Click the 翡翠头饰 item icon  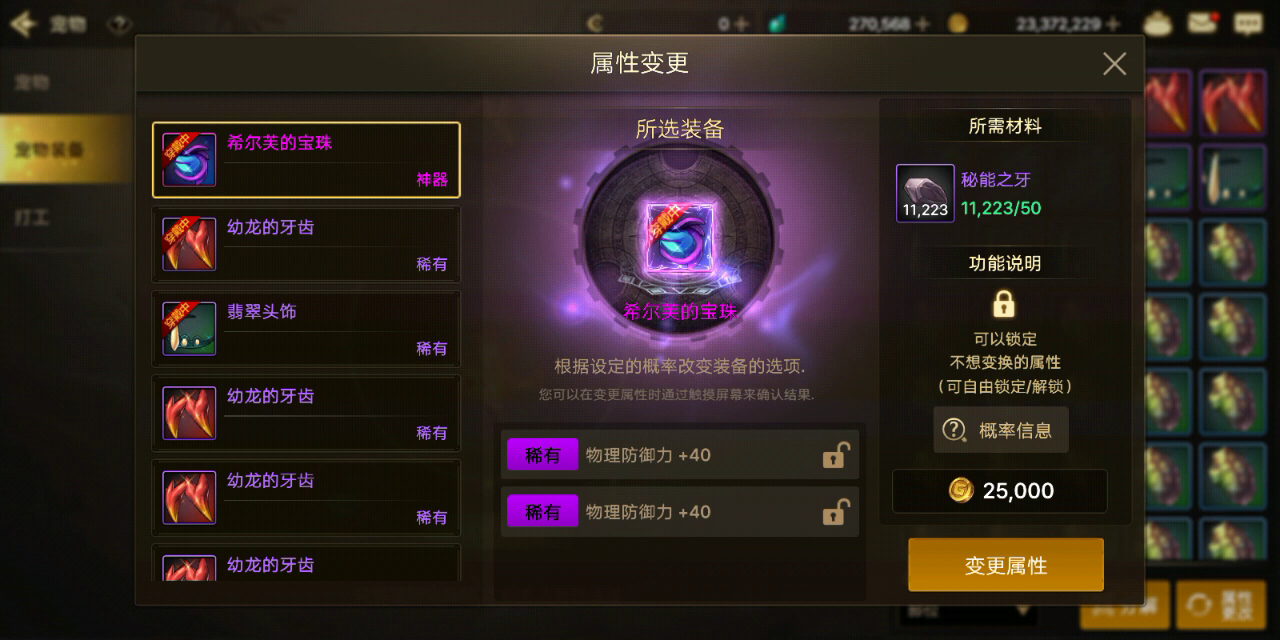click(x=189, y=329)
